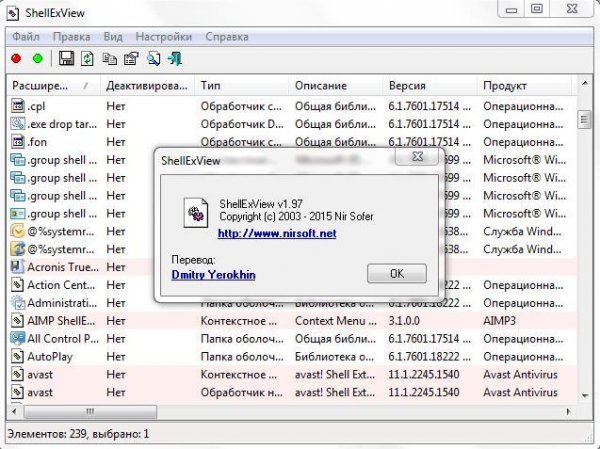The width and height of the screenshot is (600, 449).
Task: Open the Dmitry Yerokhin translator link
Action: (214, 275)
